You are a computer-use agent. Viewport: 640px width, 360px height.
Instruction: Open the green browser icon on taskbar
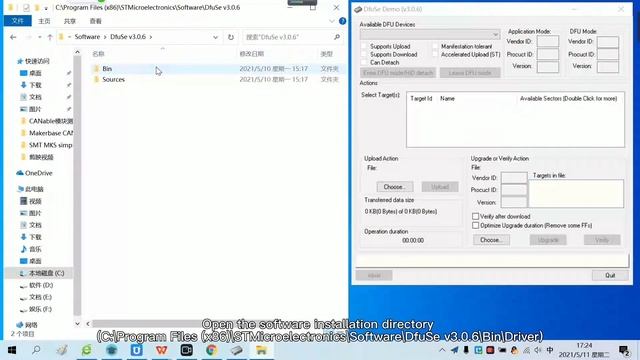87,350
